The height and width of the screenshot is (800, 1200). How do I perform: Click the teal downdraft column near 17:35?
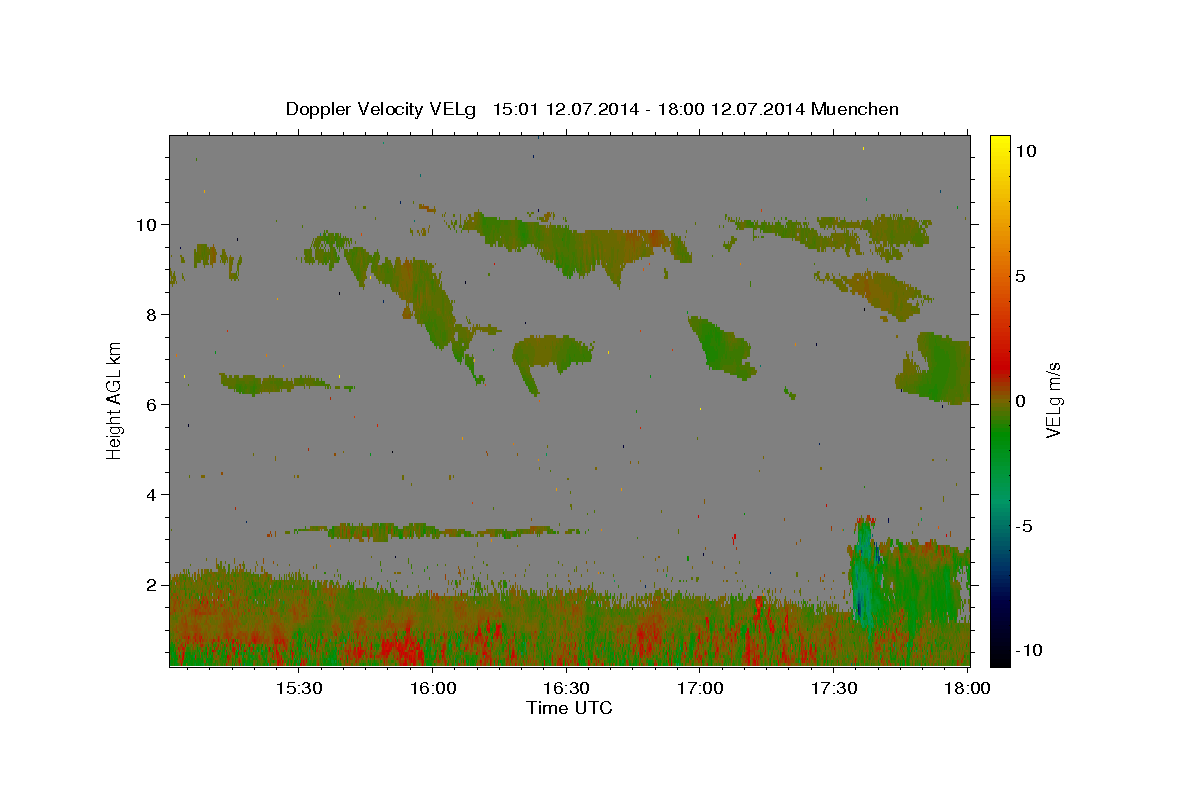tap(863, 575)
